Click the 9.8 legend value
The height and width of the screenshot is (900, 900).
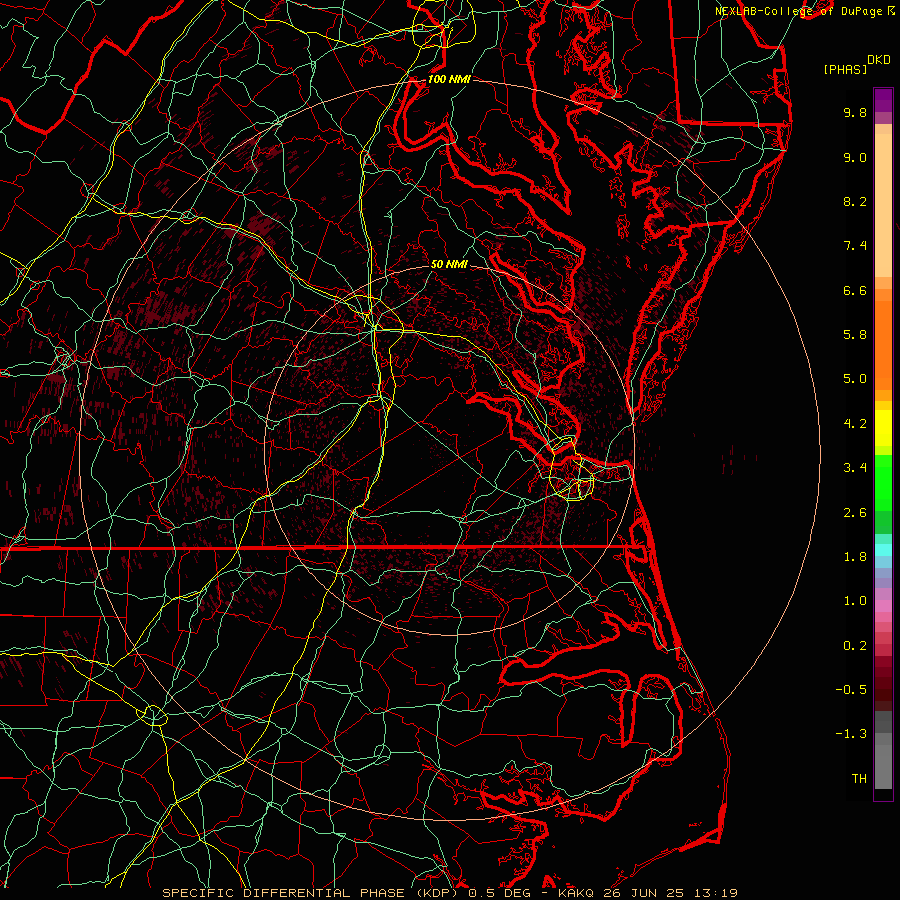tap(855, 112)
